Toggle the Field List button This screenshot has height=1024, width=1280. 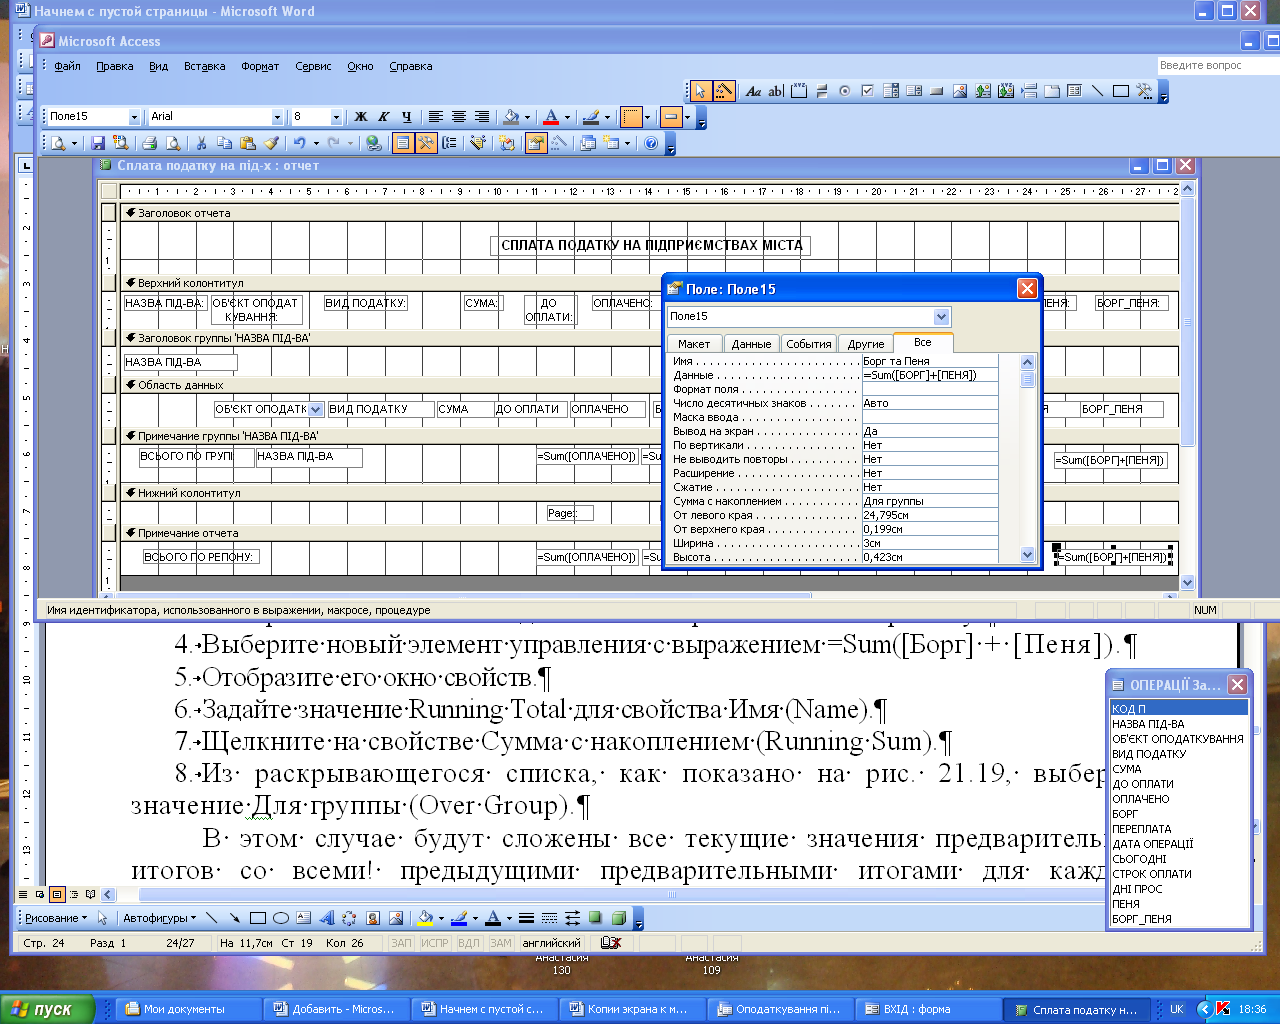[403, 143]
